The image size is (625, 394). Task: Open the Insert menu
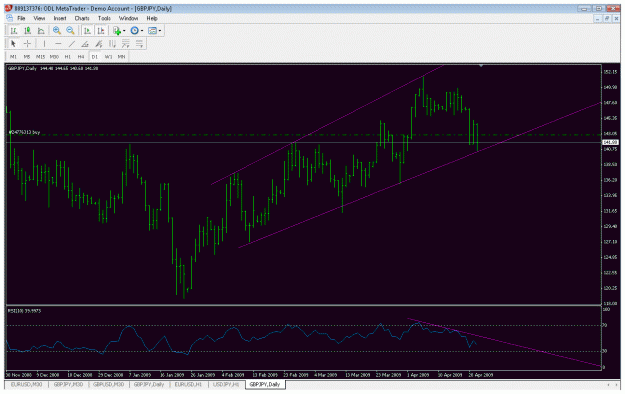[x=60, y=18]
